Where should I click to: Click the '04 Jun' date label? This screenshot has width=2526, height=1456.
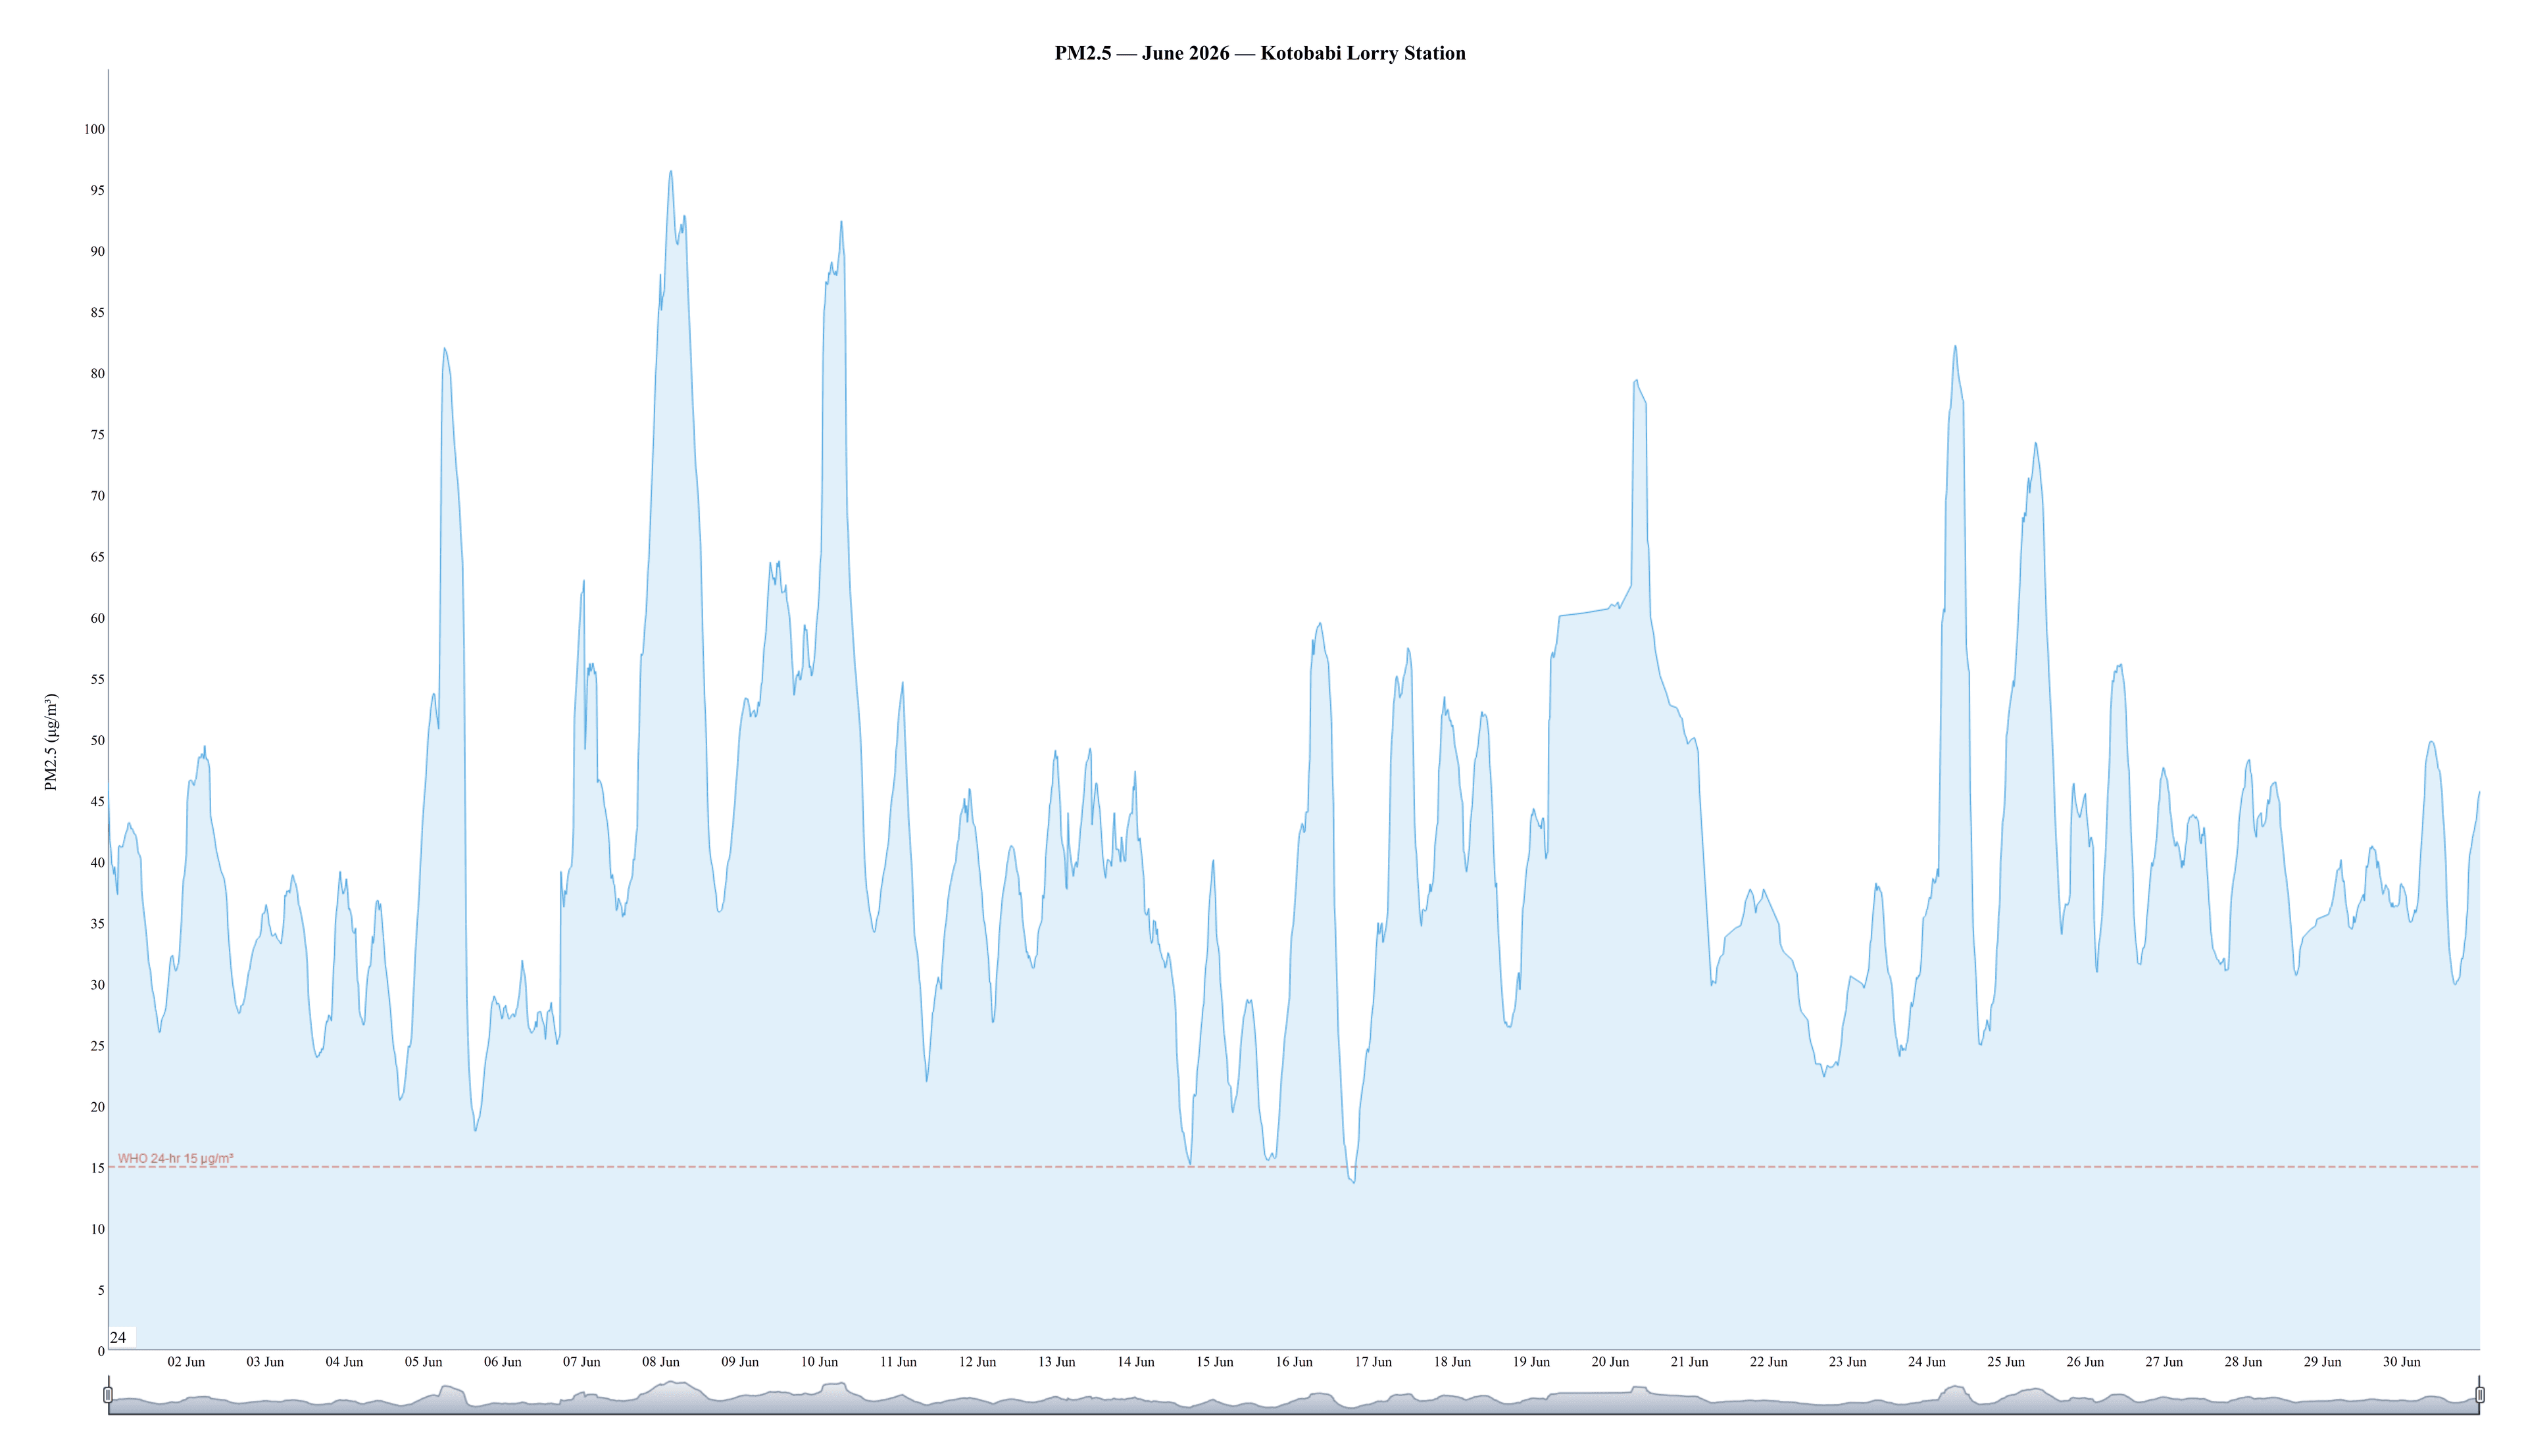pyautogui.click(x=344, y=1362)
